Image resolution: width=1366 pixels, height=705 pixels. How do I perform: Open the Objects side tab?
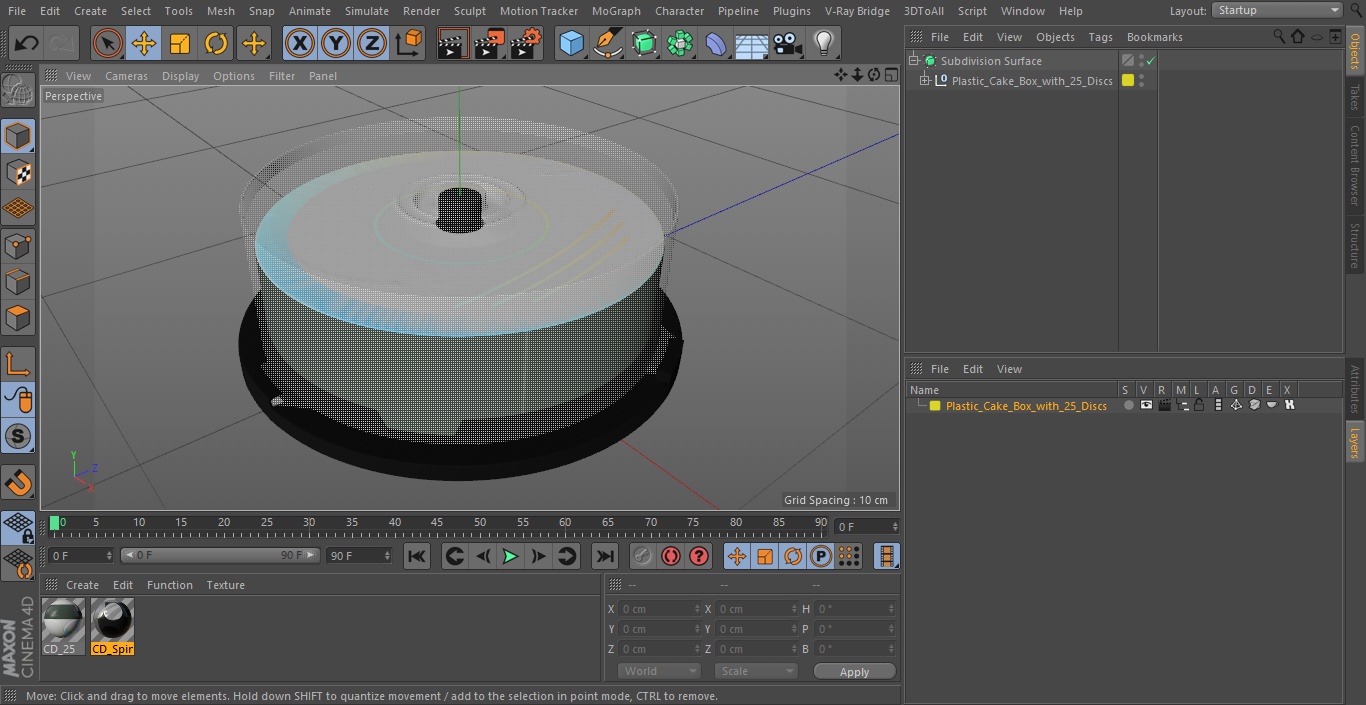click(x=1355, y=51)
